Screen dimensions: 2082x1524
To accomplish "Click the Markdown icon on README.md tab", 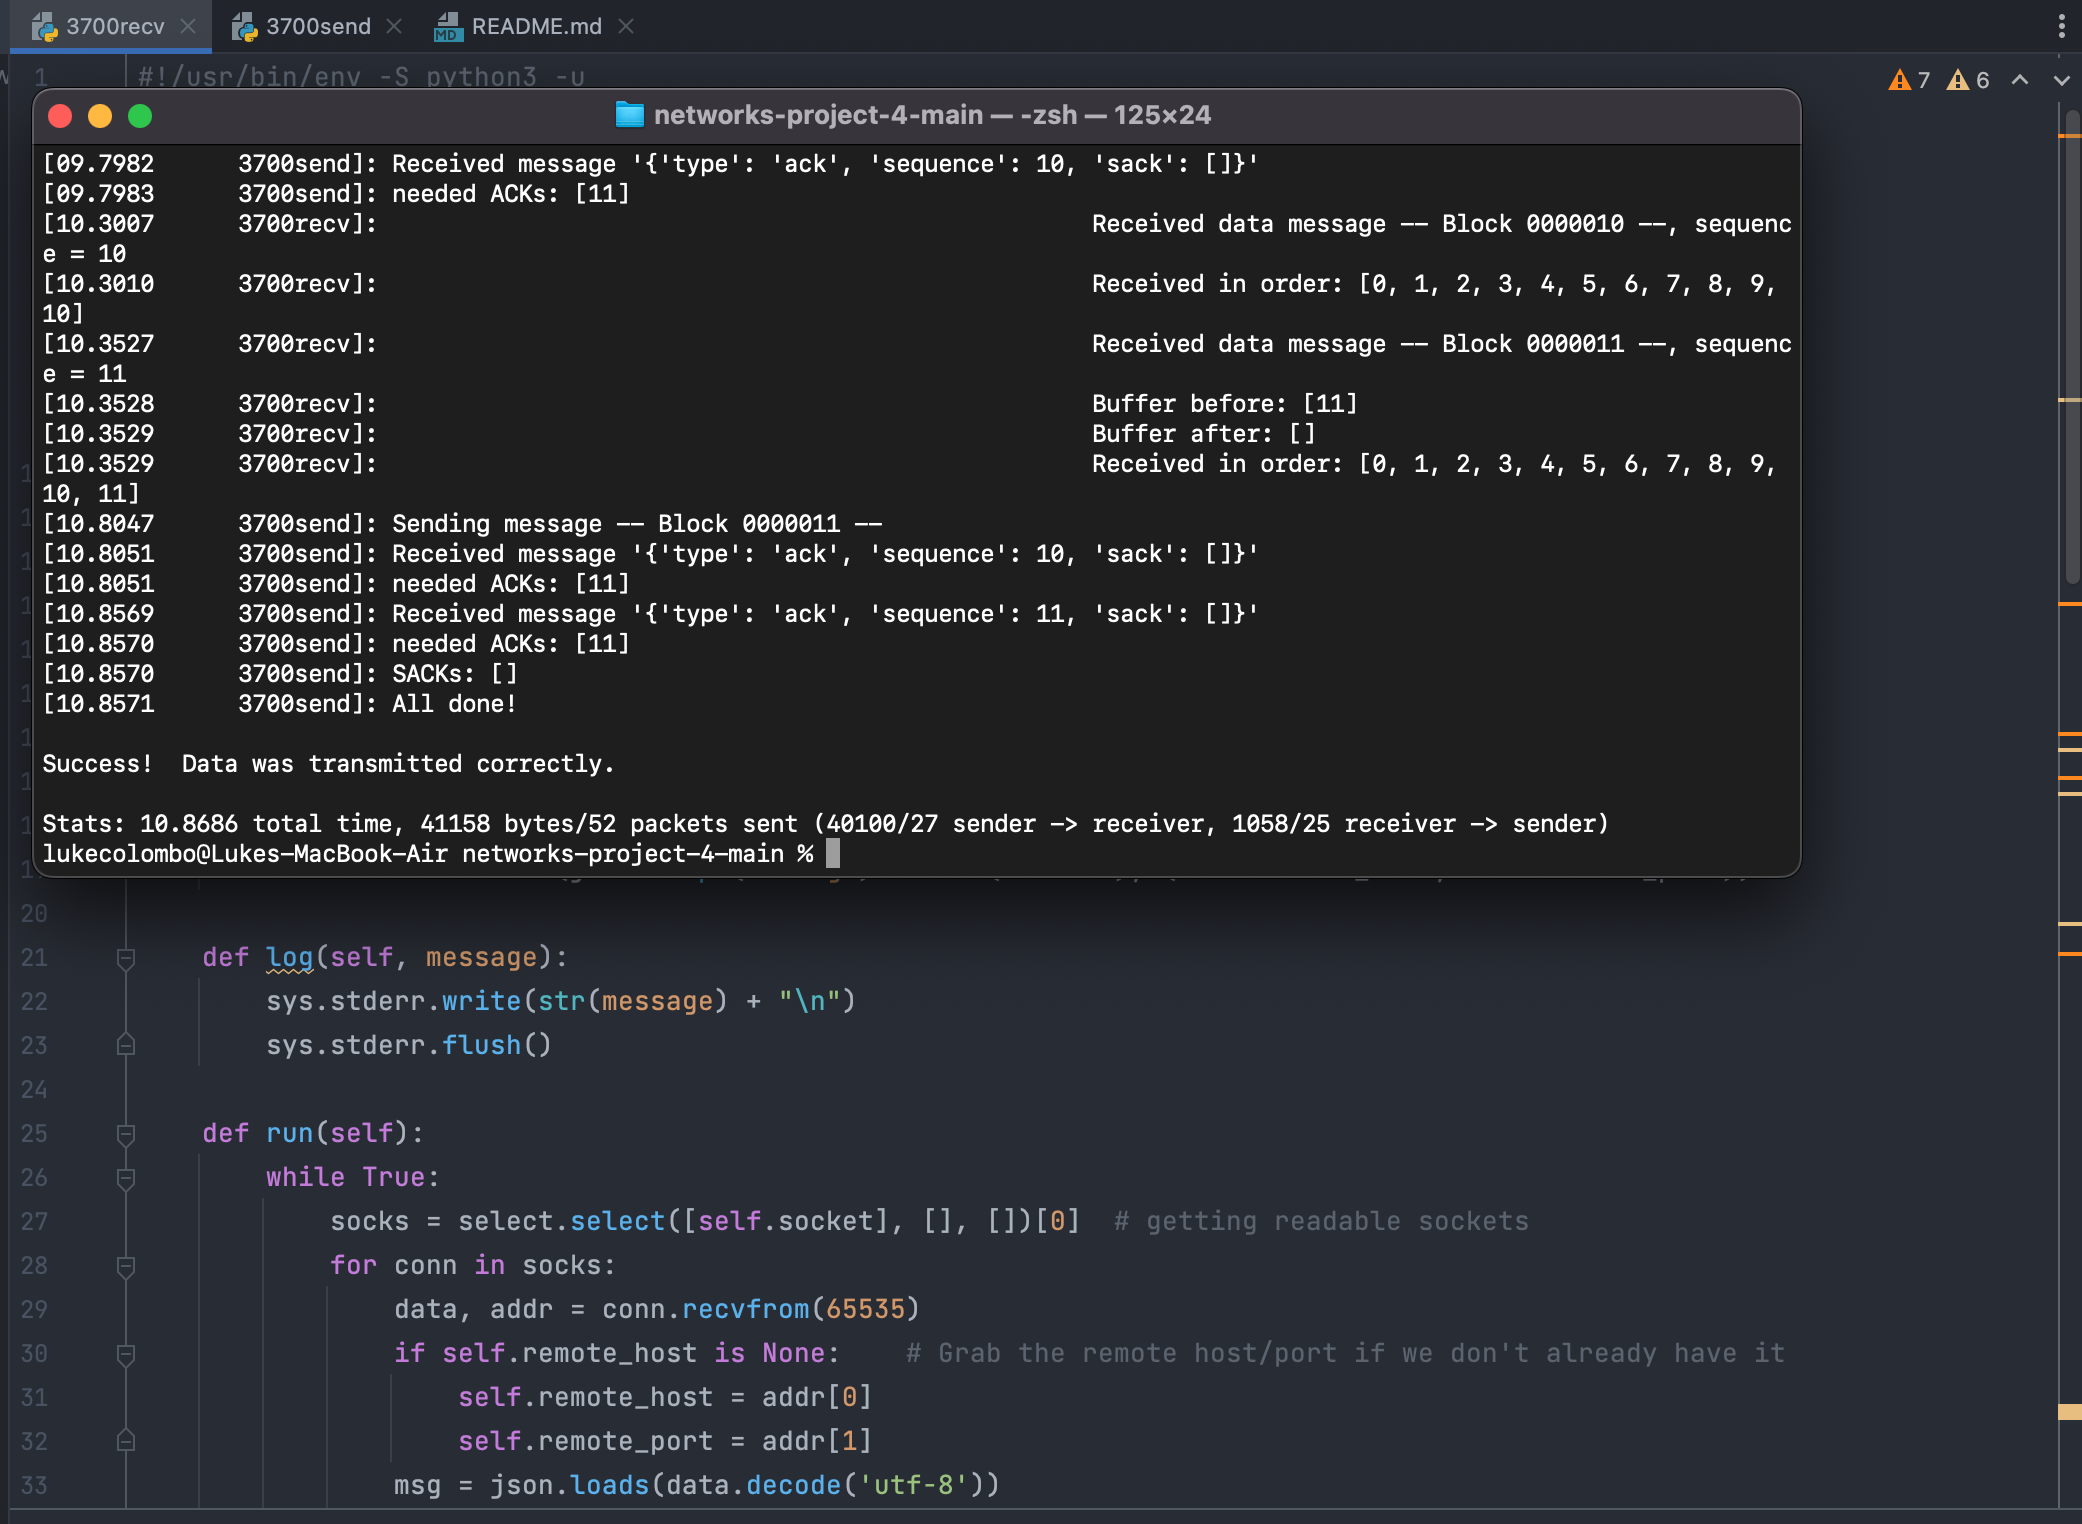I will [x=449, y=26].
